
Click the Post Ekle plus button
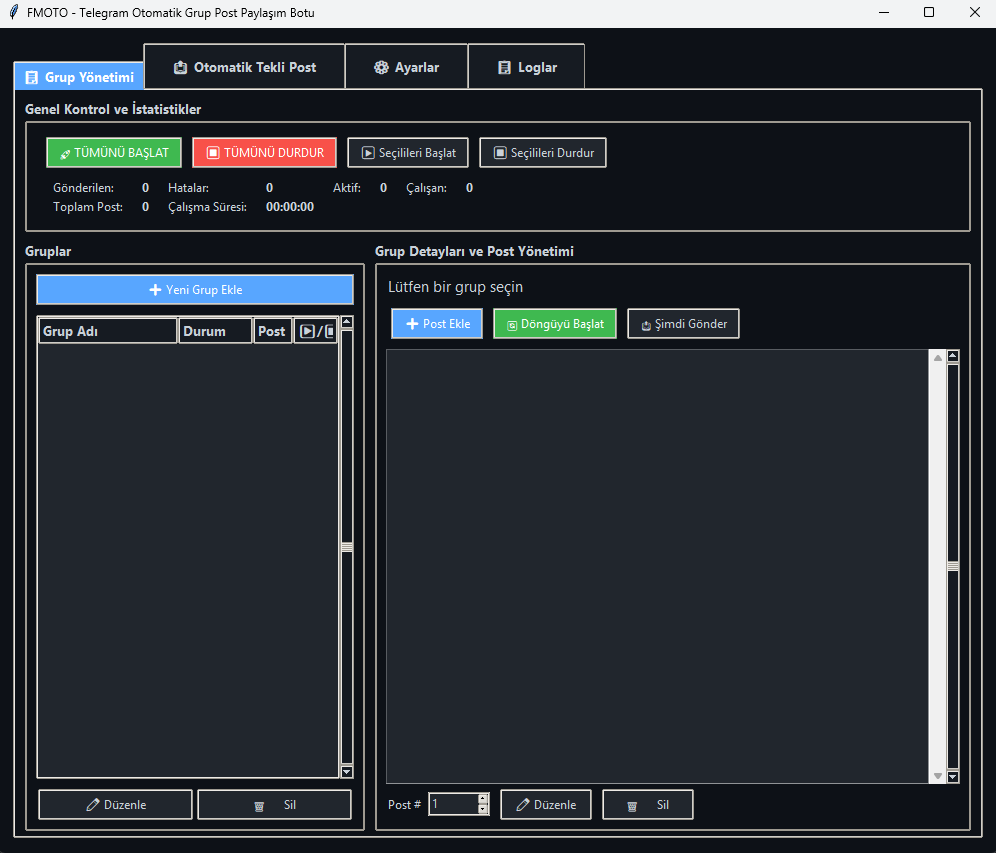point(437,324)
